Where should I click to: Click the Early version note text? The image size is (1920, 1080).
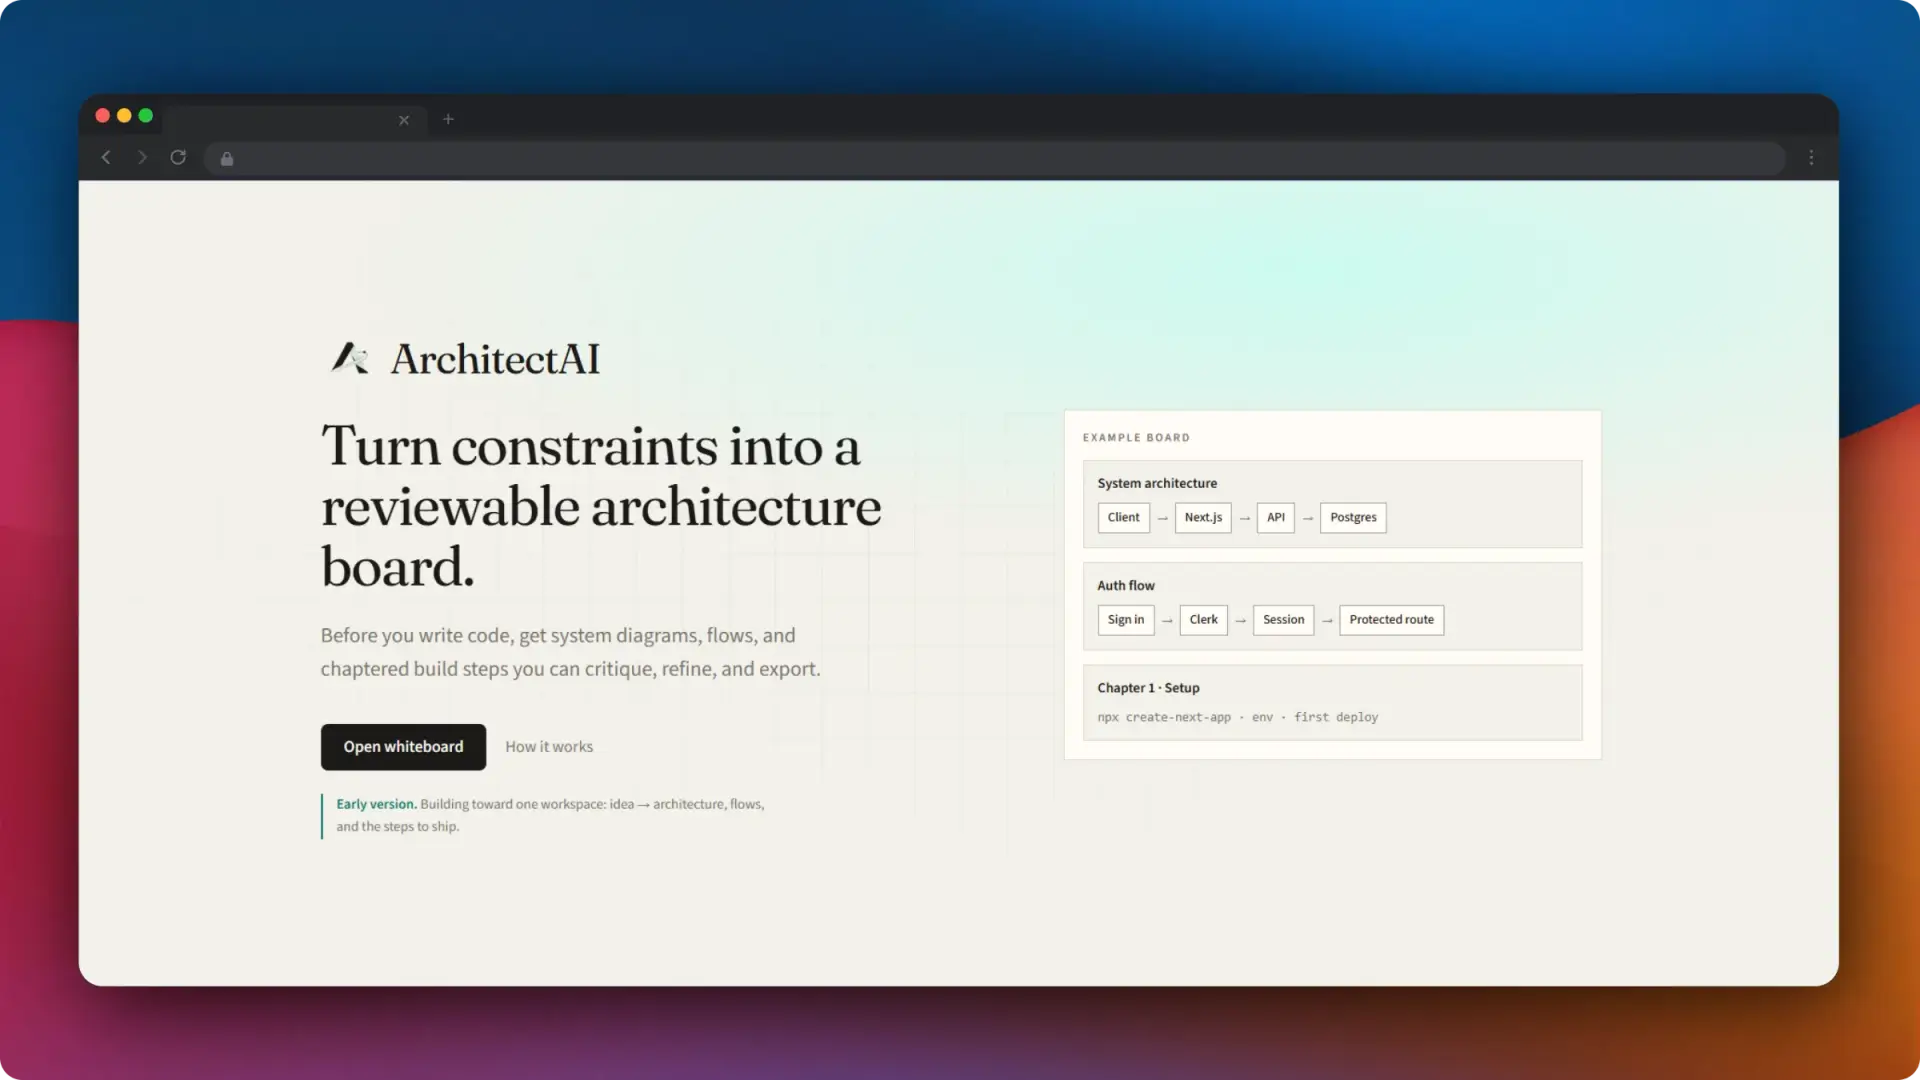pos(550,815)
